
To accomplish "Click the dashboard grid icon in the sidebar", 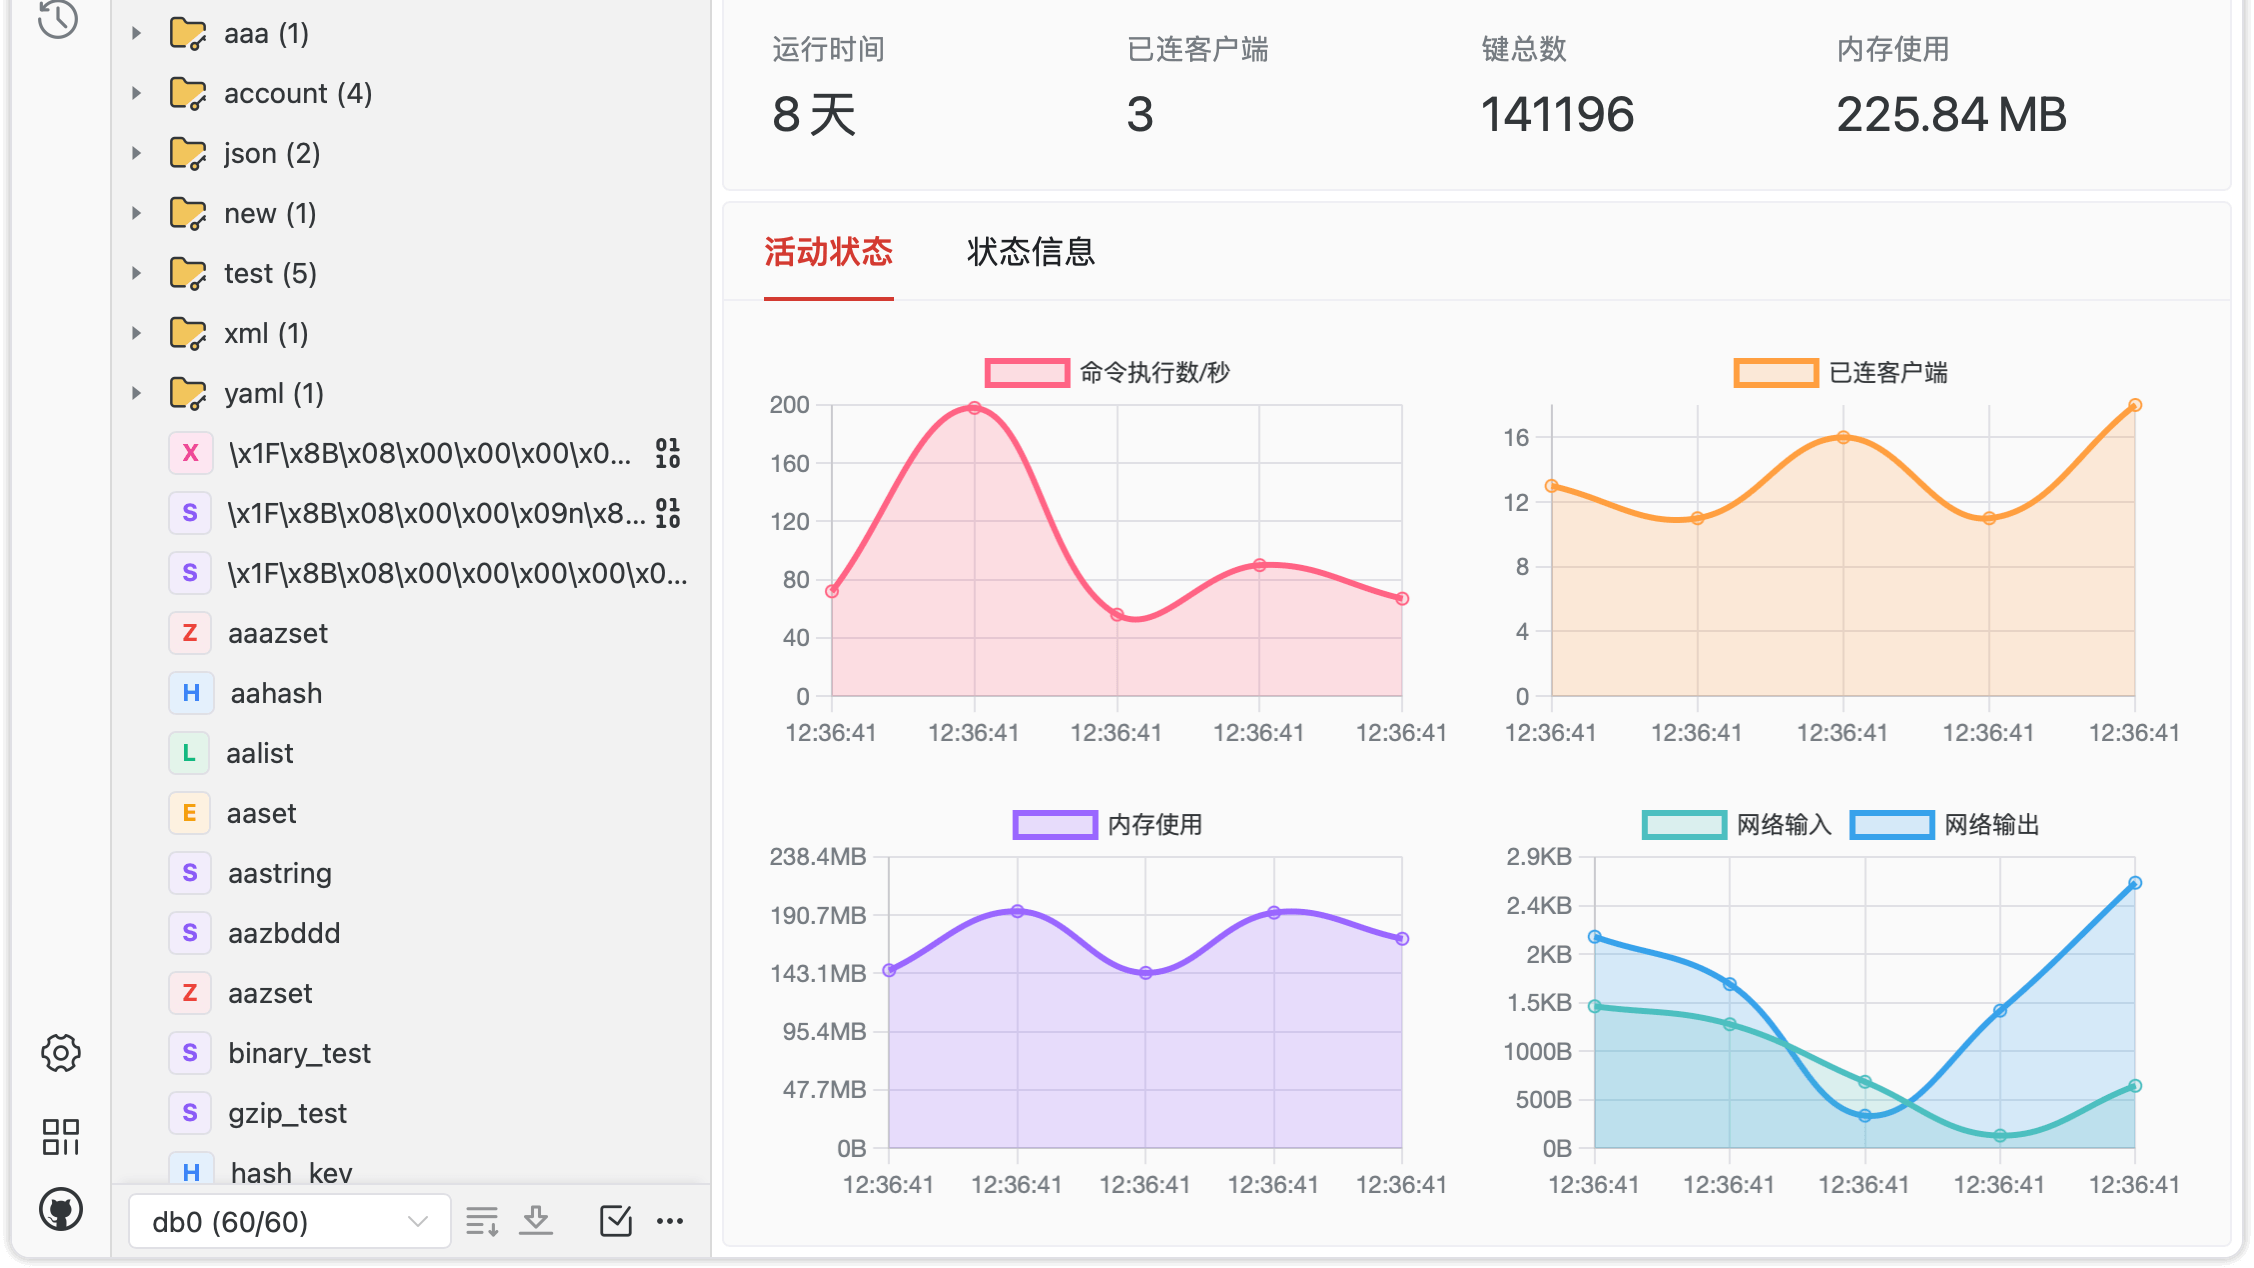I will (x=60, y=1137).
